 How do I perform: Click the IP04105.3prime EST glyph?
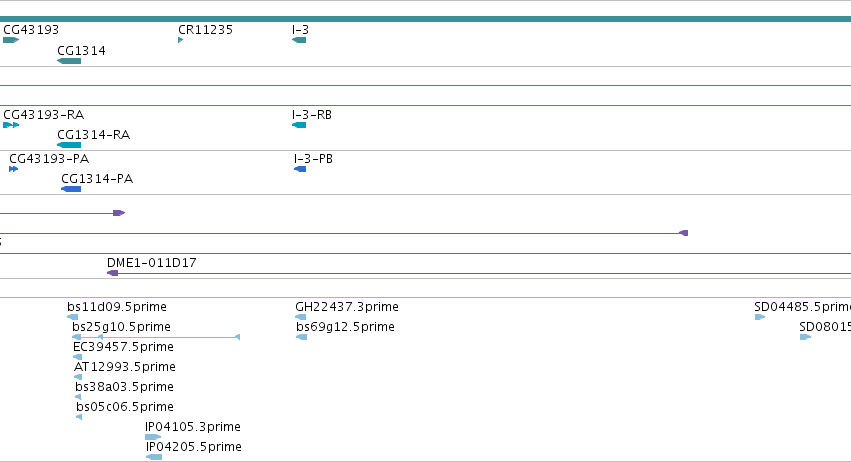(153, 437)
